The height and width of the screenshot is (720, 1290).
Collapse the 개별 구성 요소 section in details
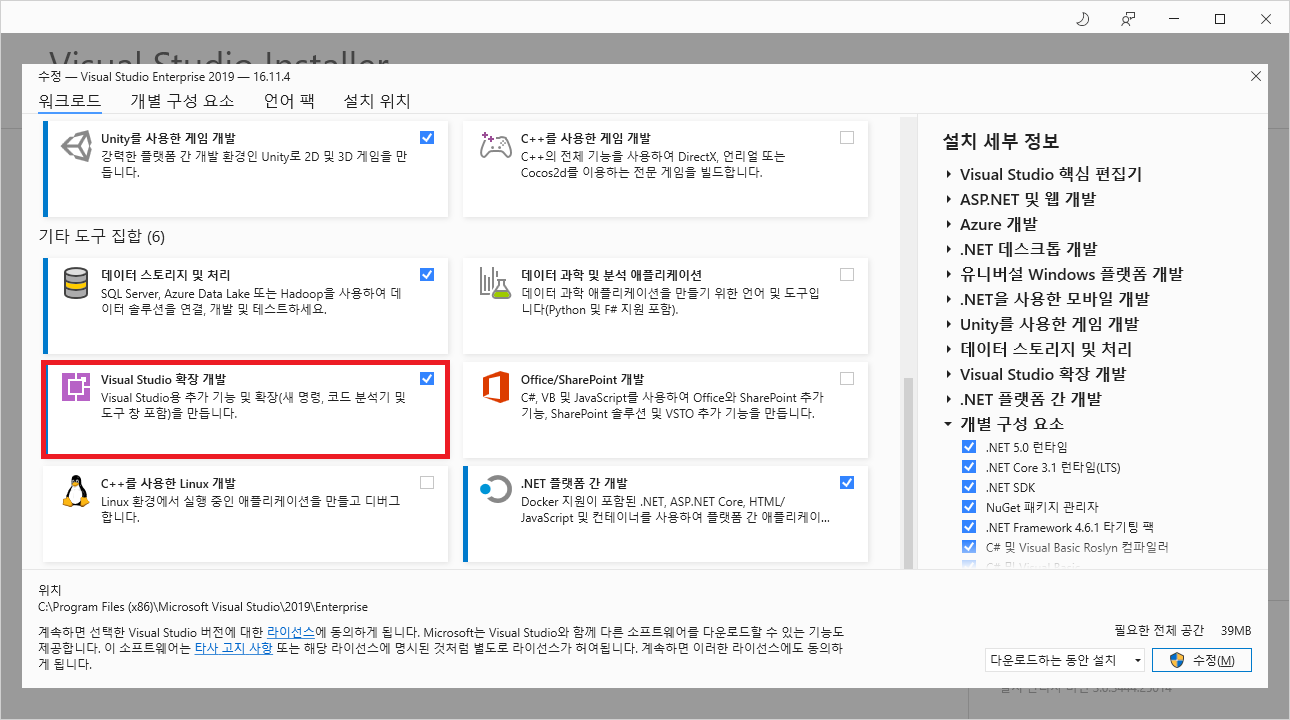click(948, 424)
